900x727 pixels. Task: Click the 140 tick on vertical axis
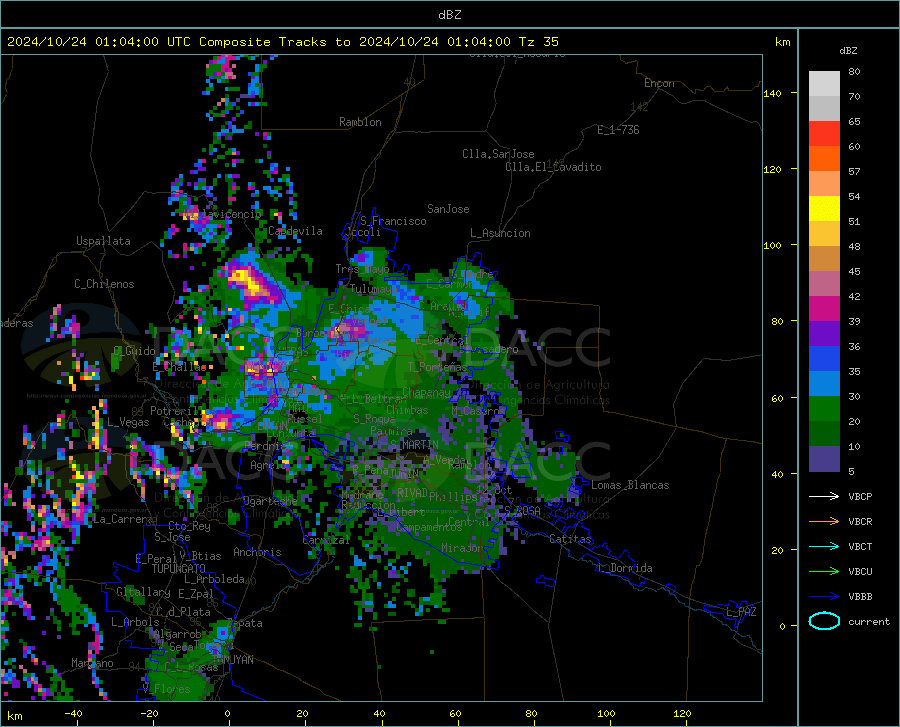tap(773, 93)
